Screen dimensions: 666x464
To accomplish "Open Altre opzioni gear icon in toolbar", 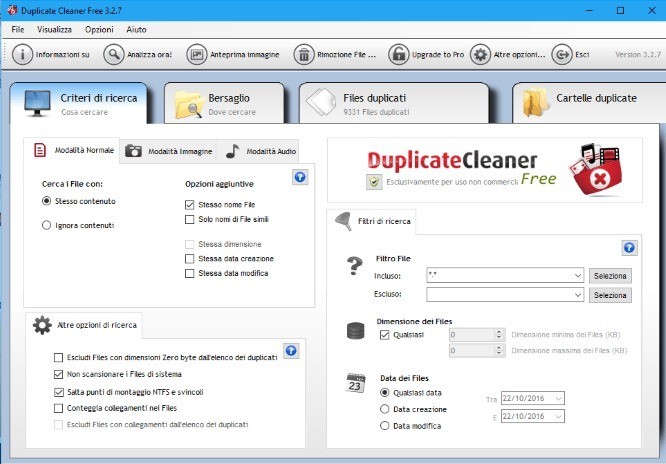I will (x=480, y=54).
